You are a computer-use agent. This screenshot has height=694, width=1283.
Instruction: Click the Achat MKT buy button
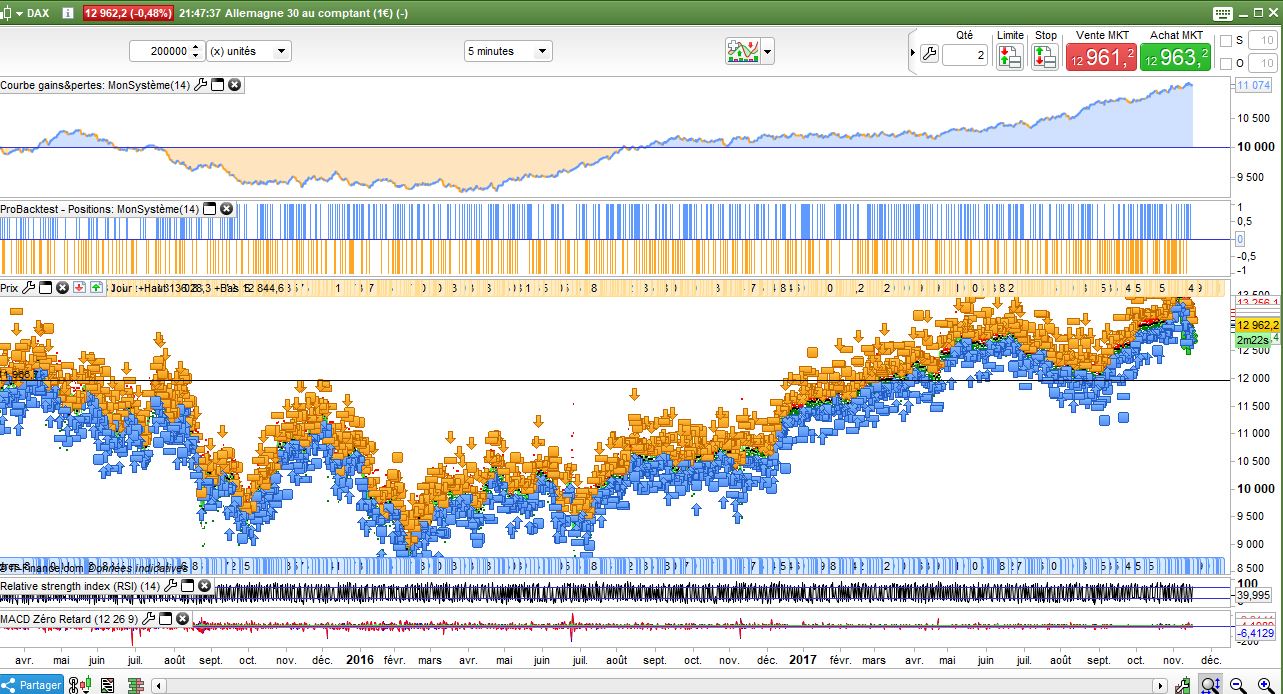coord(1175,57)
